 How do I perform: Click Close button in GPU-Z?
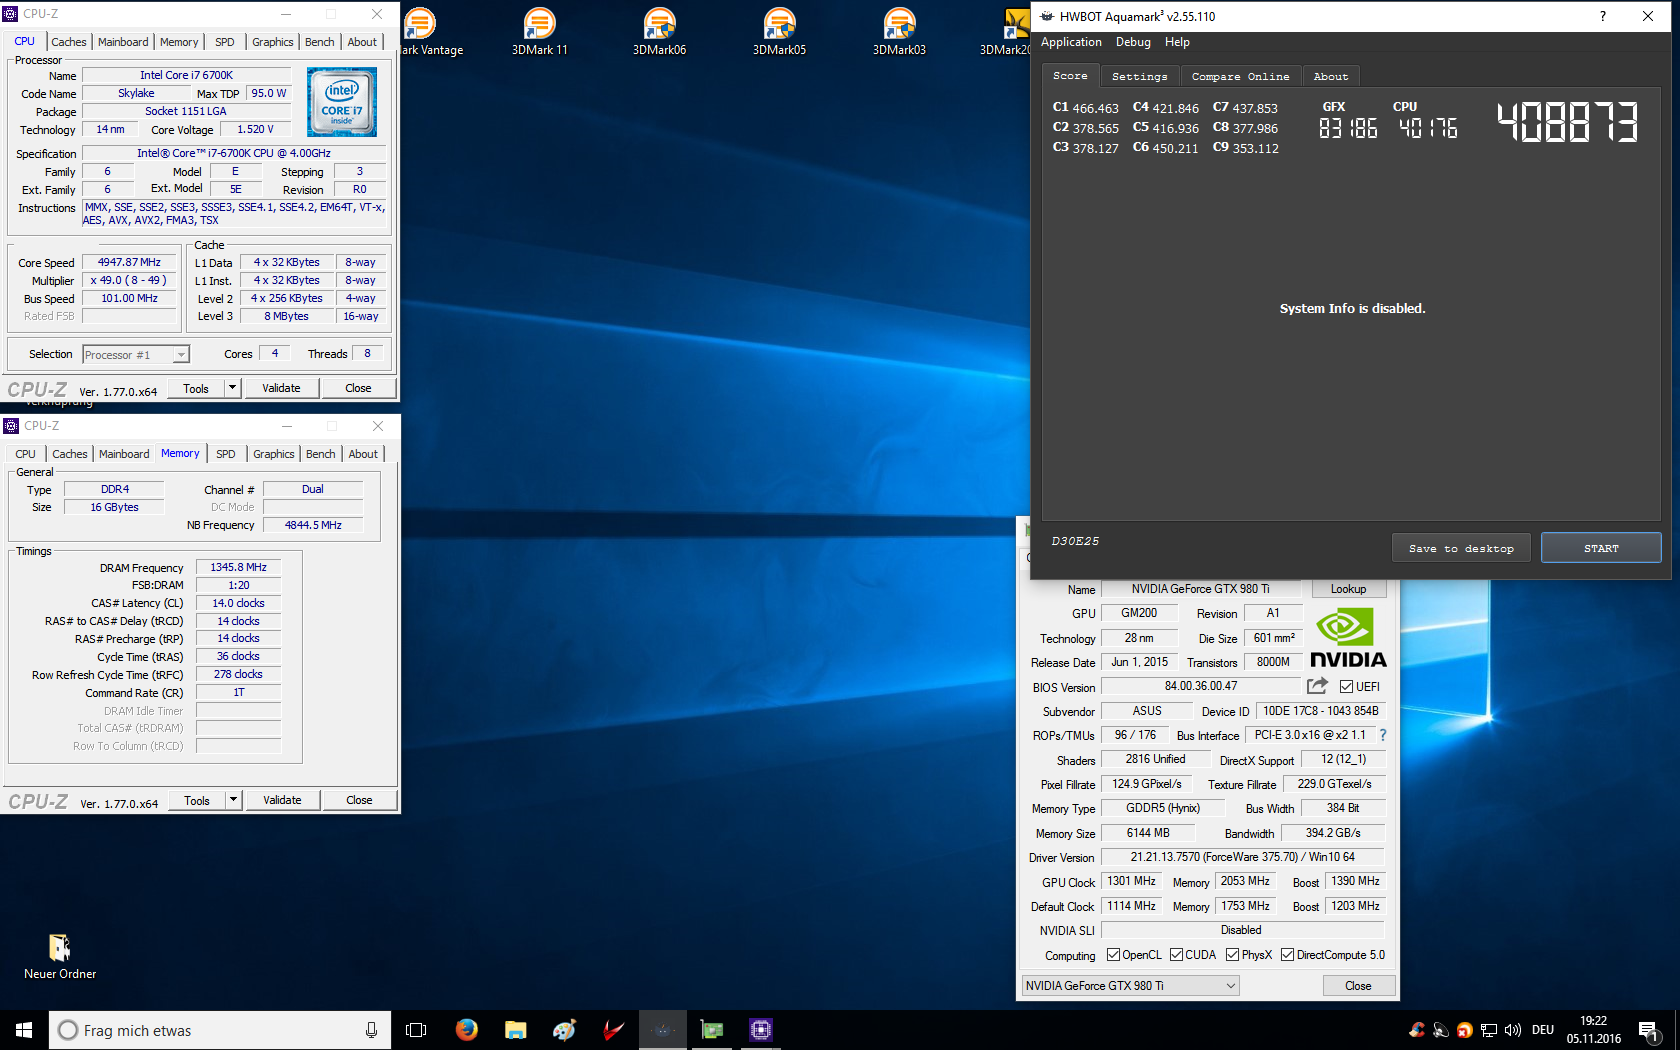[1358, 986]
